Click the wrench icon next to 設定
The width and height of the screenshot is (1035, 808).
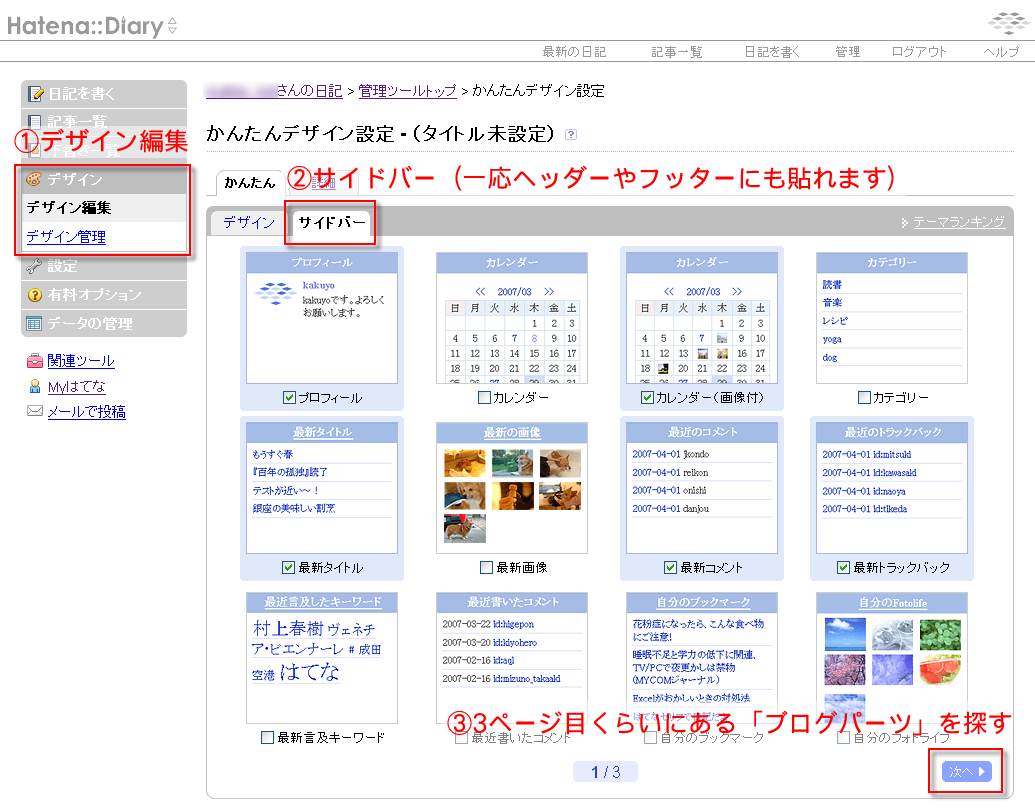pyautogui.click(x=34, y=266)
